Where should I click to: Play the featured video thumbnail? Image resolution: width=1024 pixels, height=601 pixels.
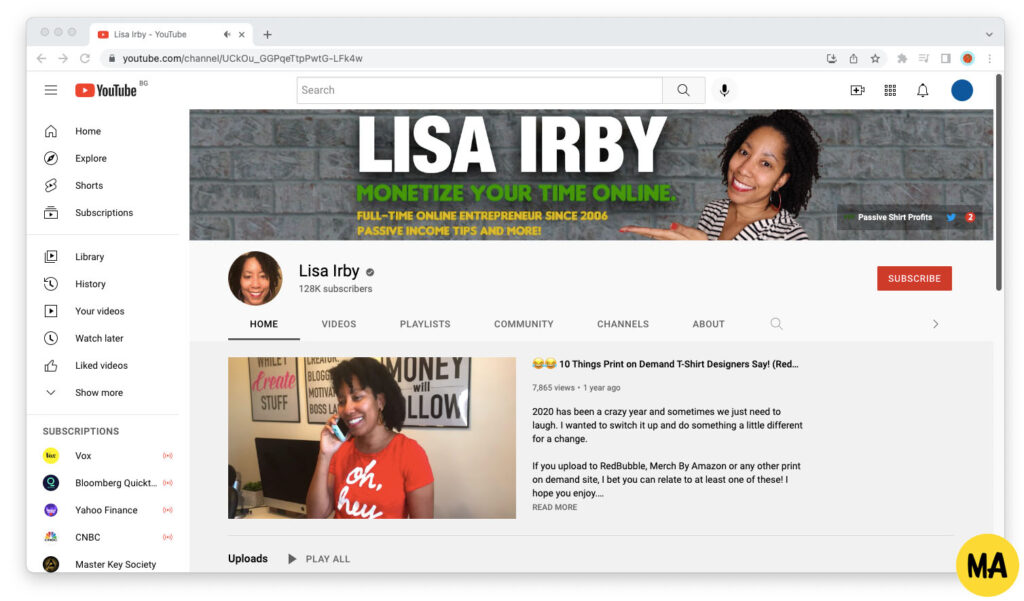coord(372,438)
